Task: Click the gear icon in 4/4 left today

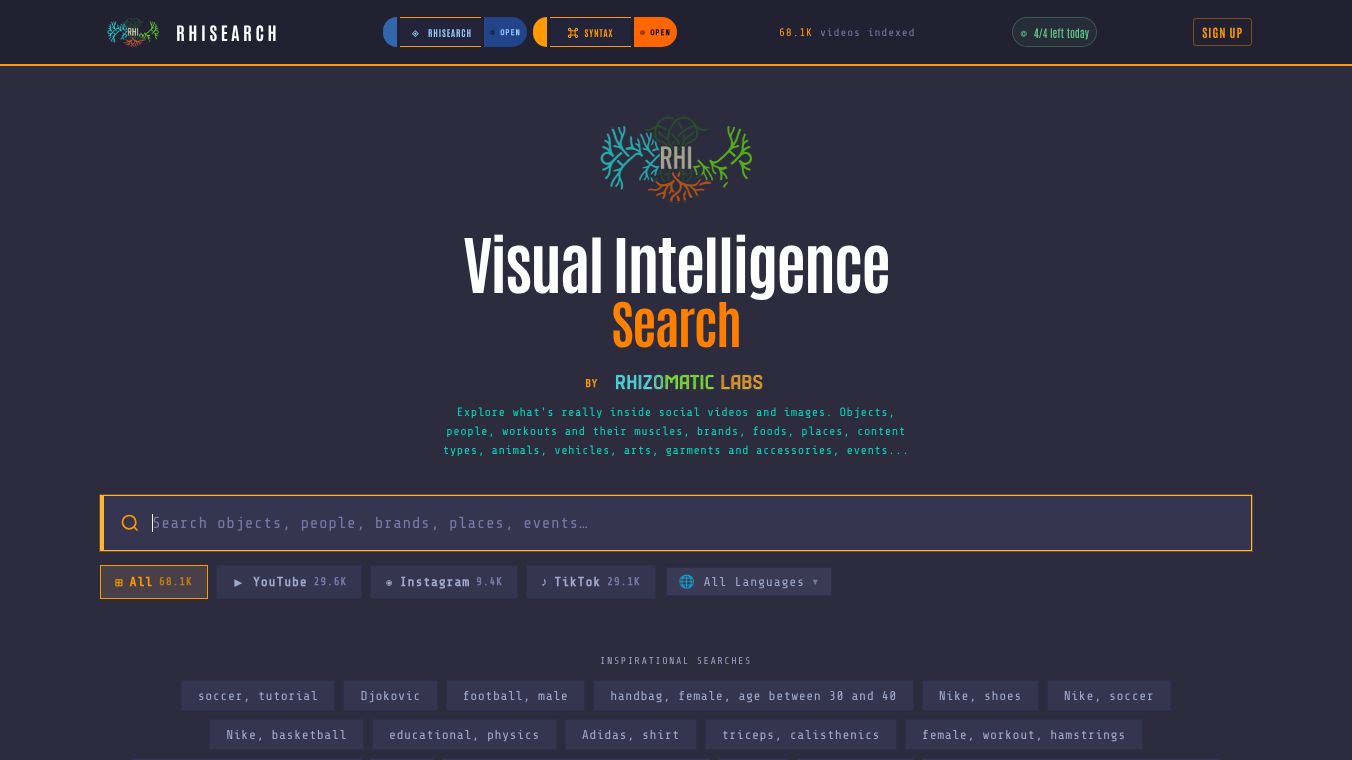Action: point(1024,33)
